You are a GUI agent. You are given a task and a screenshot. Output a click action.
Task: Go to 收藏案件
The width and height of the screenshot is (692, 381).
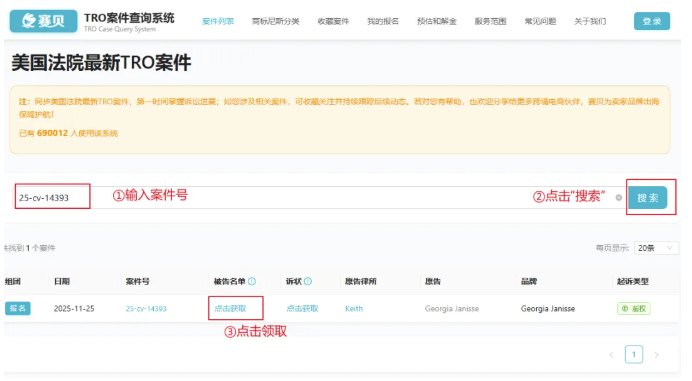pyautogui.click(x=333, y=21)
